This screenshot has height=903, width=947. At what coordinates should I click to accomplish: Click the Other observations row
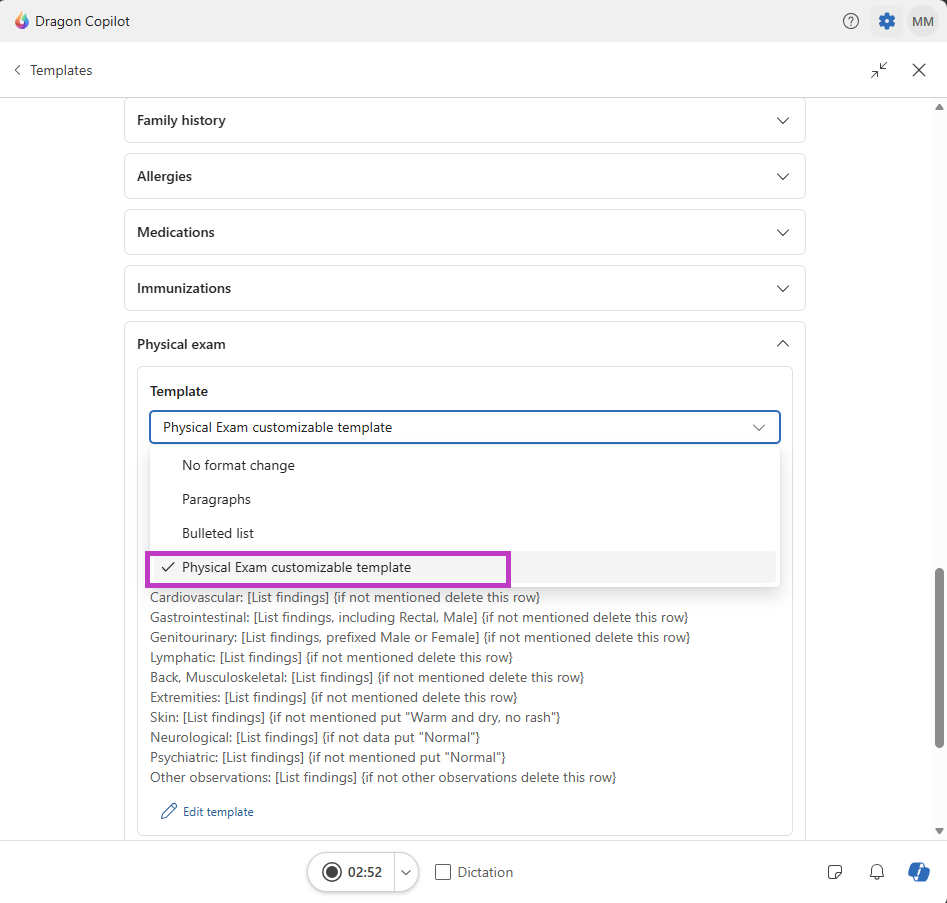tap(383, 777)
